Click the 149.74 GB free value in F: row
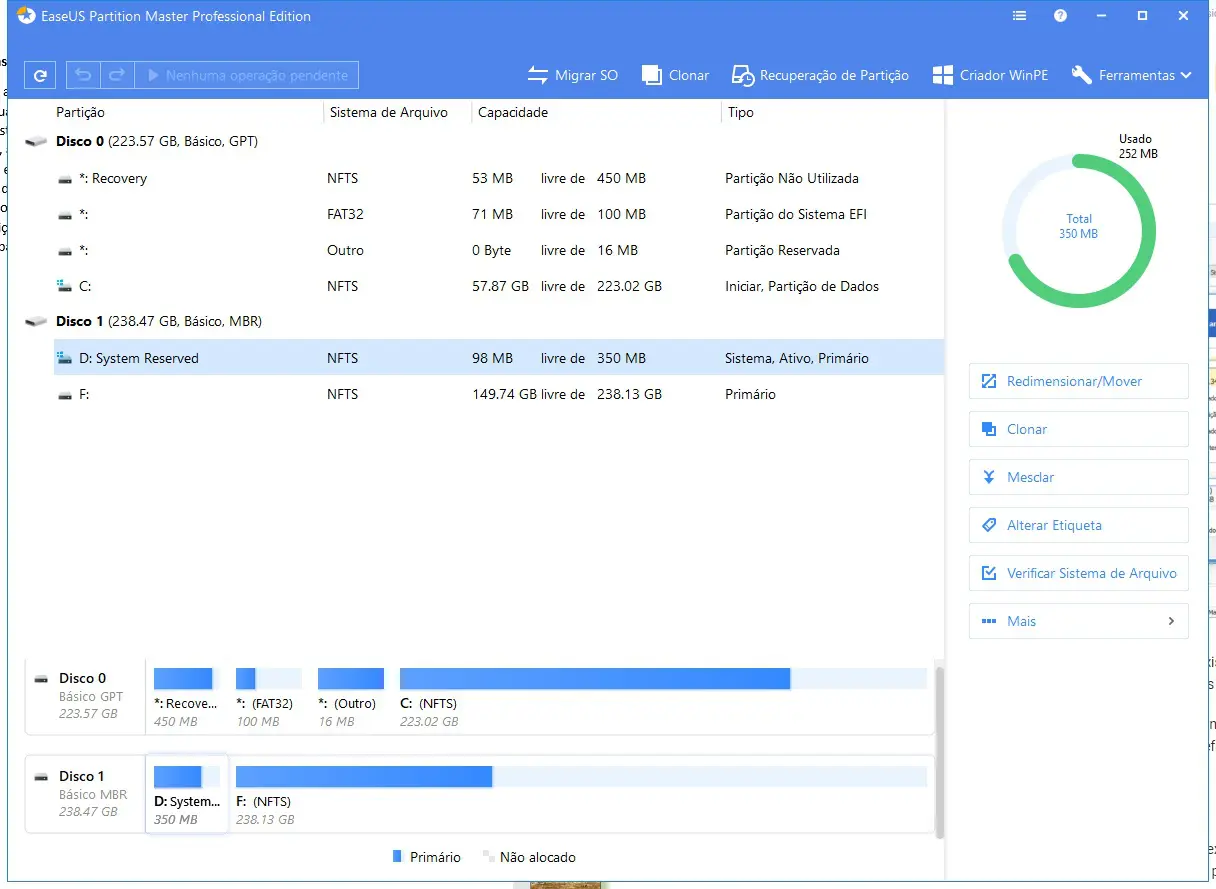 pos(504,394)
